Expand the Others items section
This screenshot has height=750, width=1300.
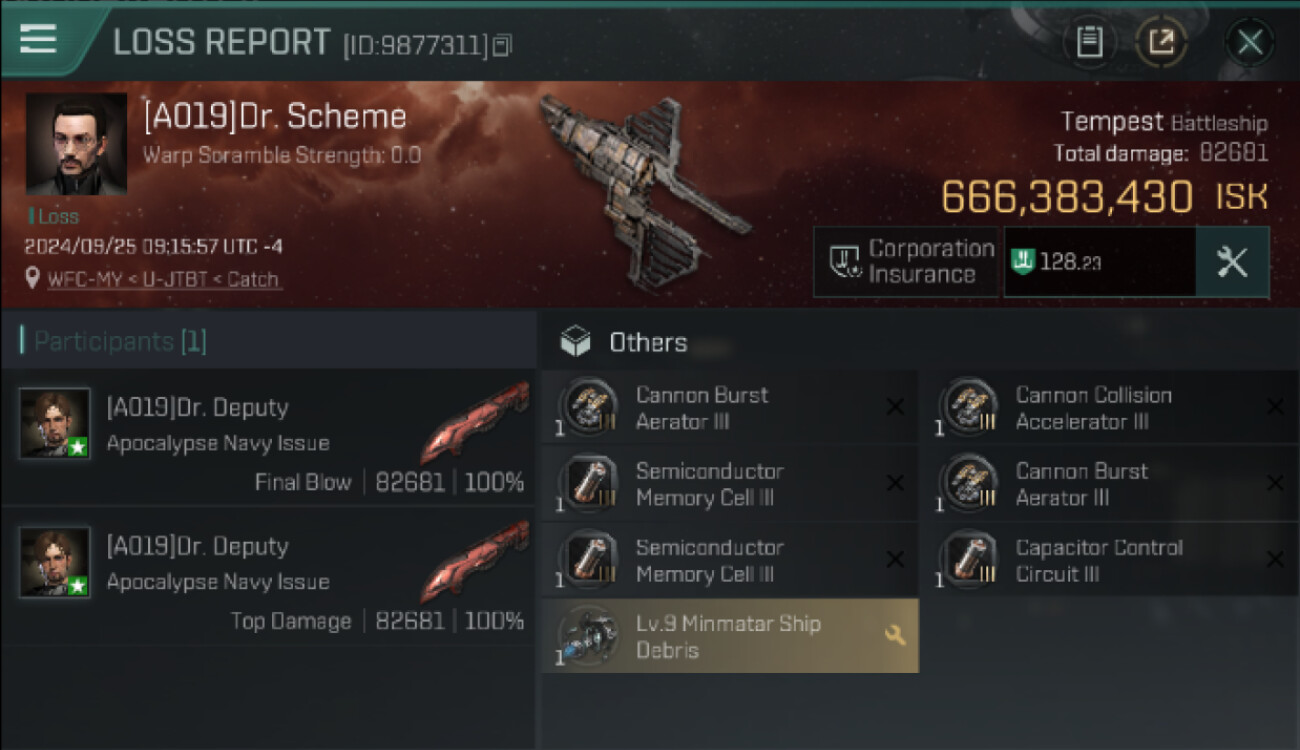pyautogui.click(x=647, y=342)
